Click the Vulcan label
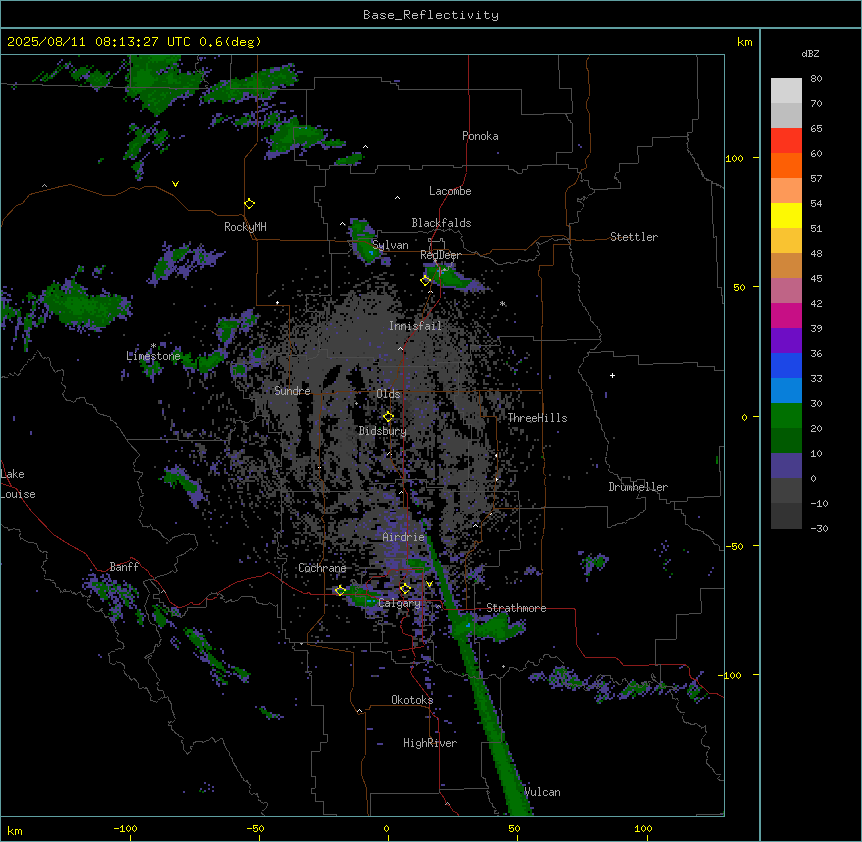This screenshot has width=862, height=842. (x=543, y=792)
